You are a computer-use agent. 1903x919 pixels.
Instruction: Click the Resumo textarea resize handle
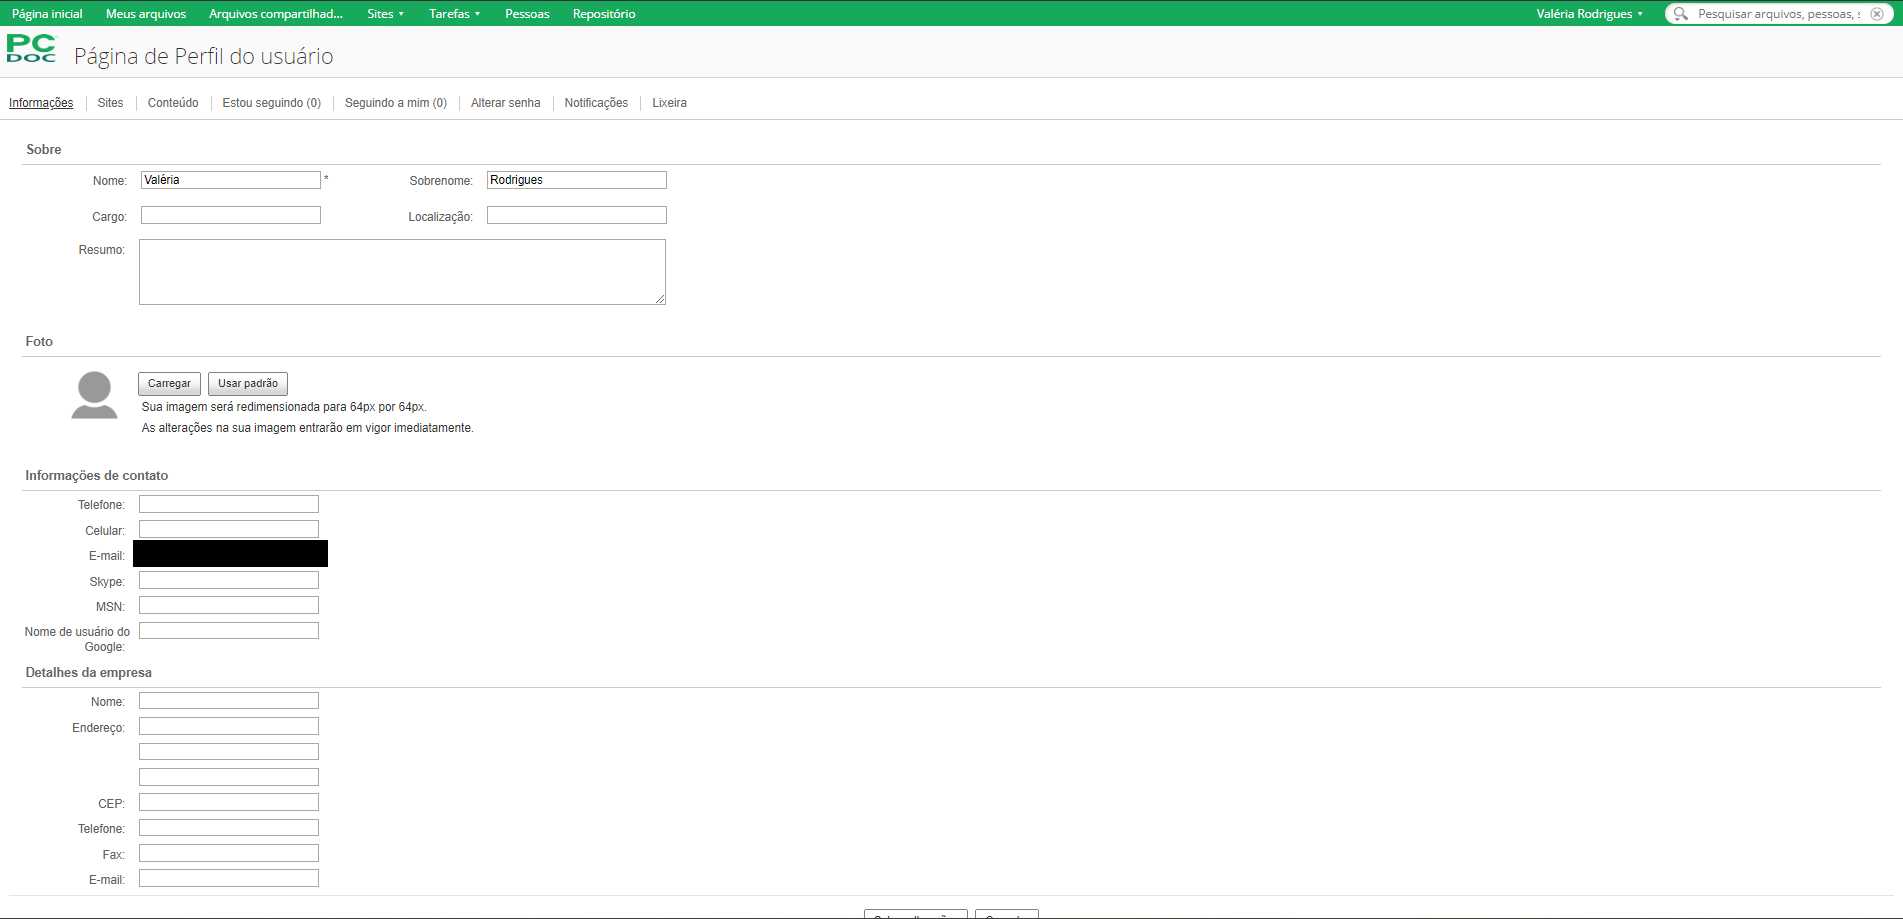click(660, 299)
